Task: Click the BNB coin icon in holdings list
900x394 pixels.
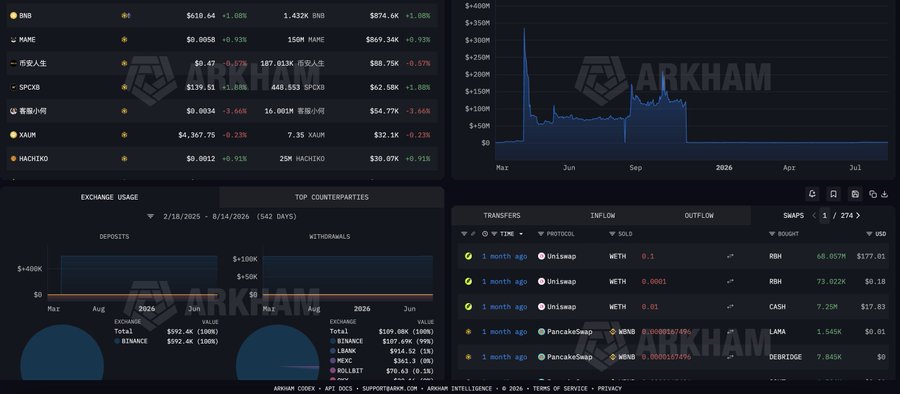Action: click(13, 16)
